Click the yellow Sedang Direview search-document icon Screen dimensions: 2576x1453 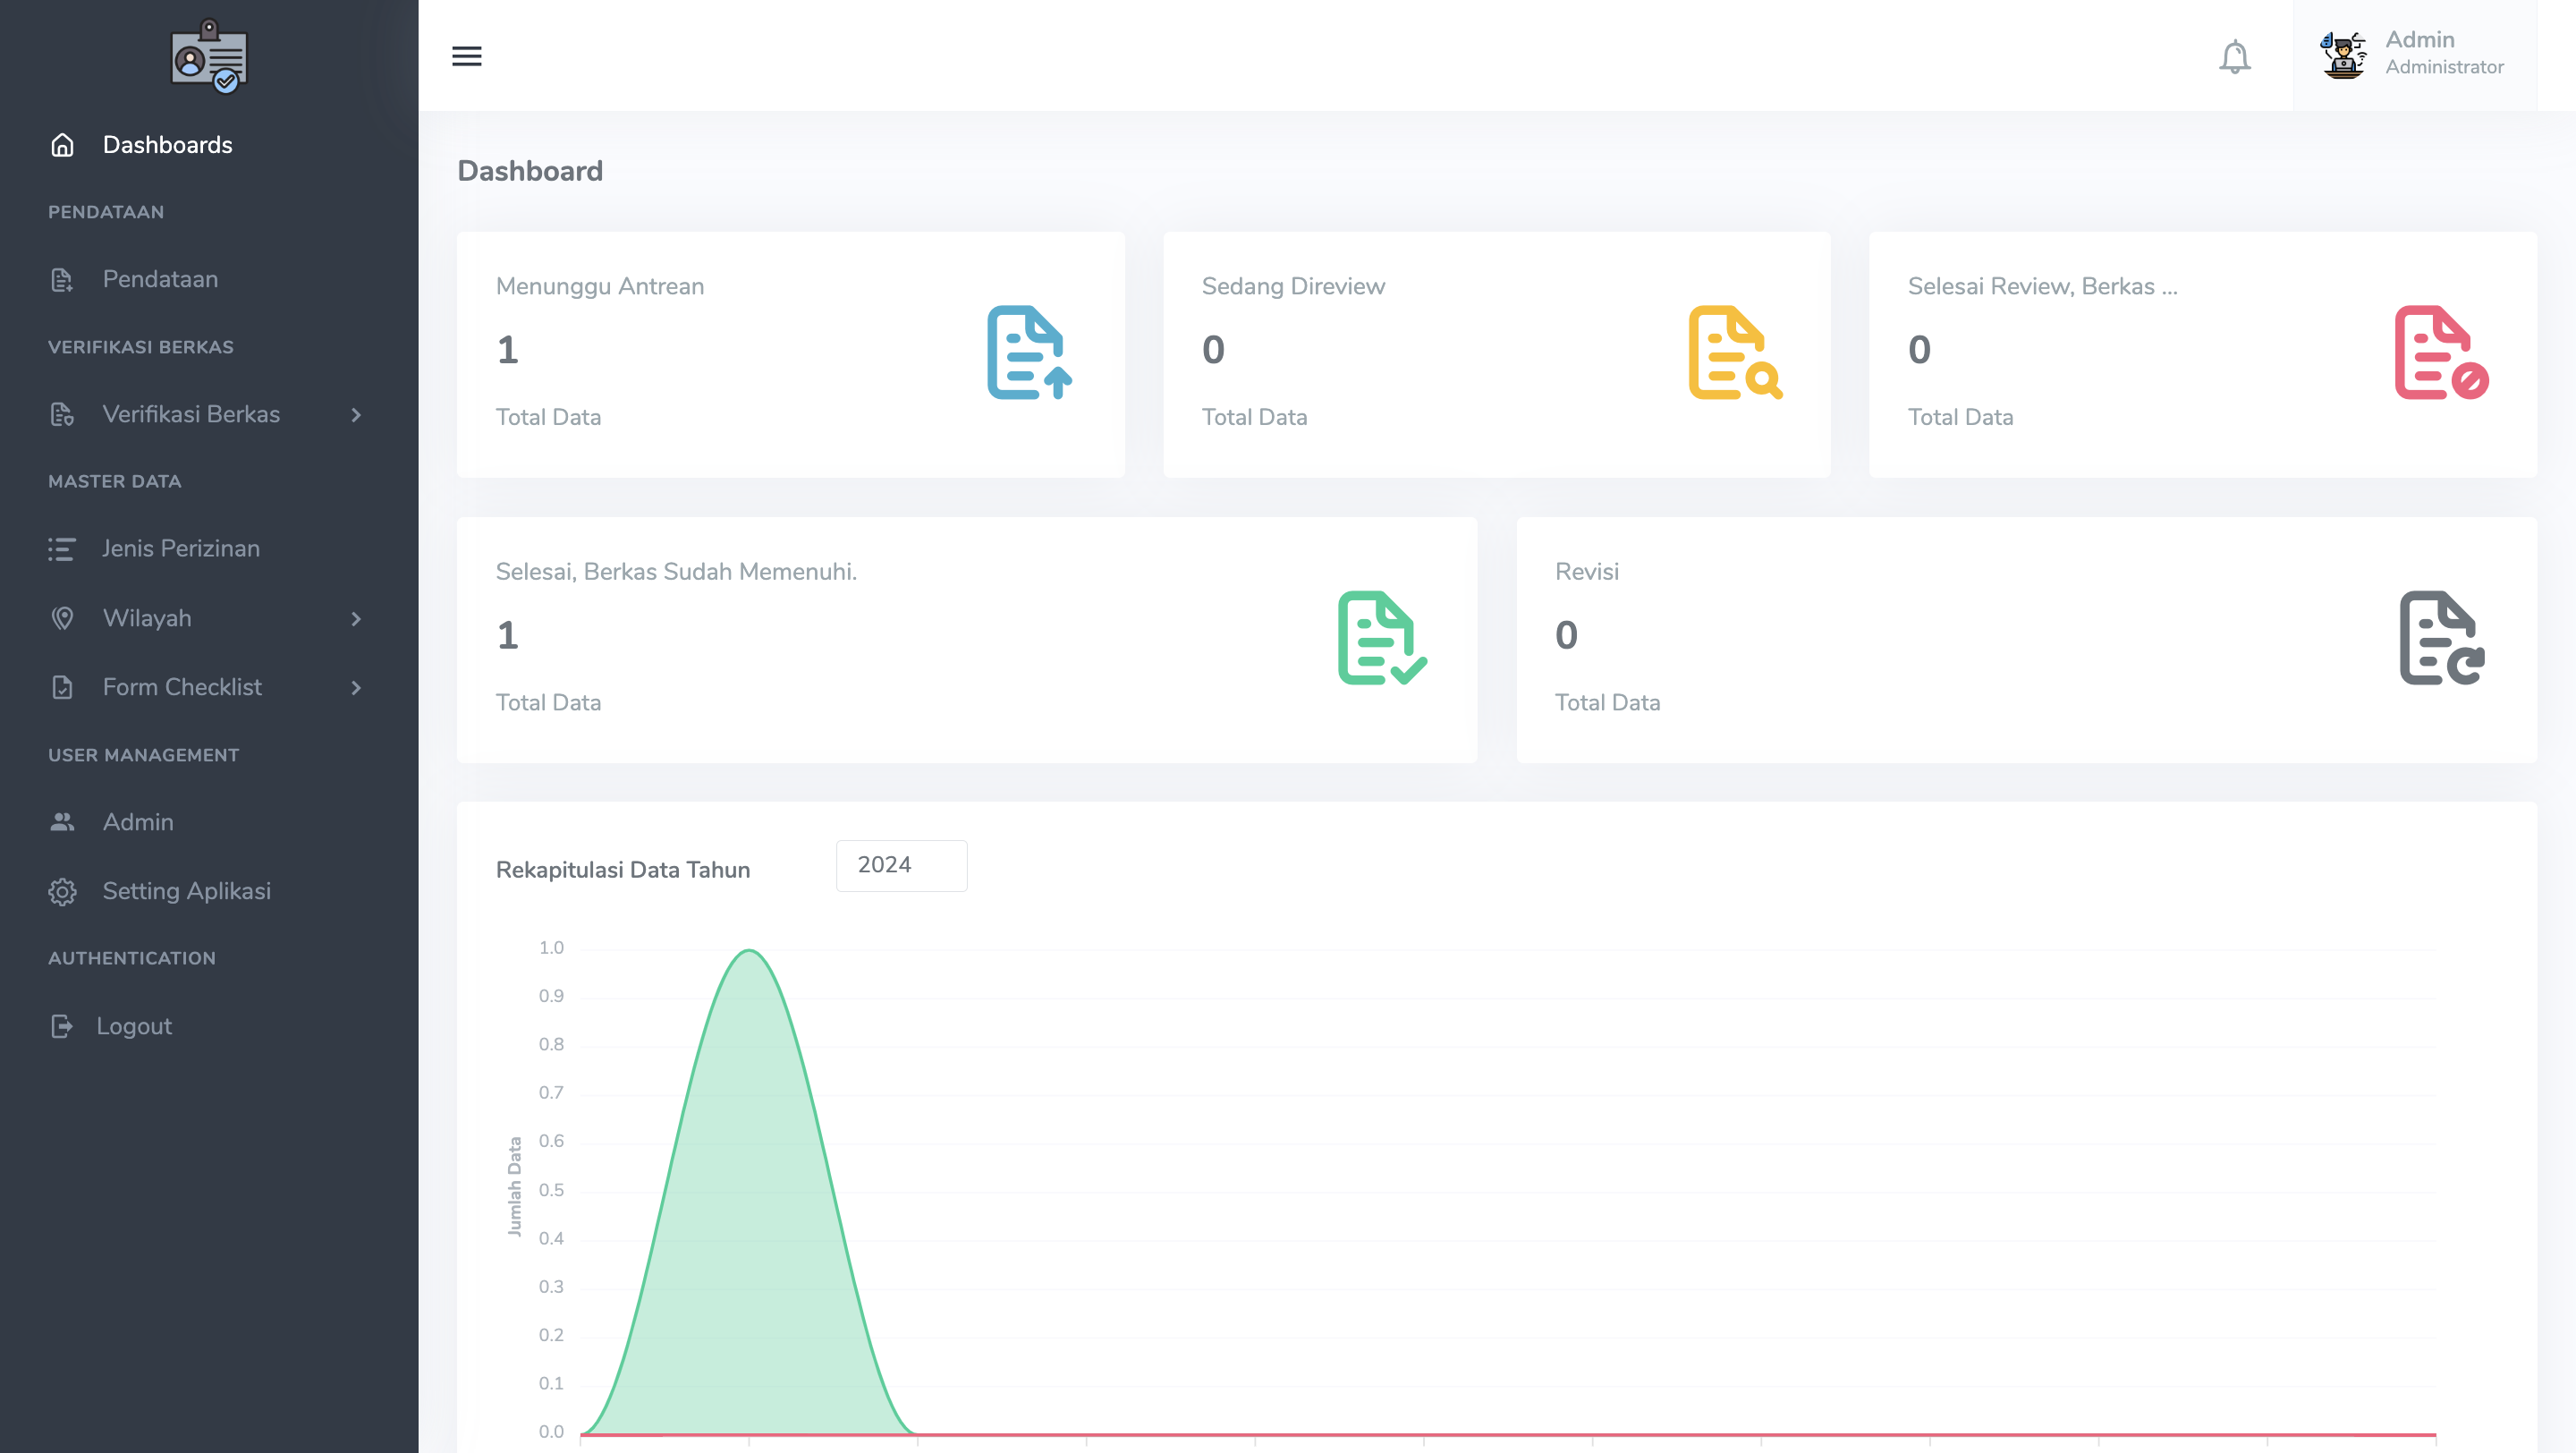point(1734,353)
